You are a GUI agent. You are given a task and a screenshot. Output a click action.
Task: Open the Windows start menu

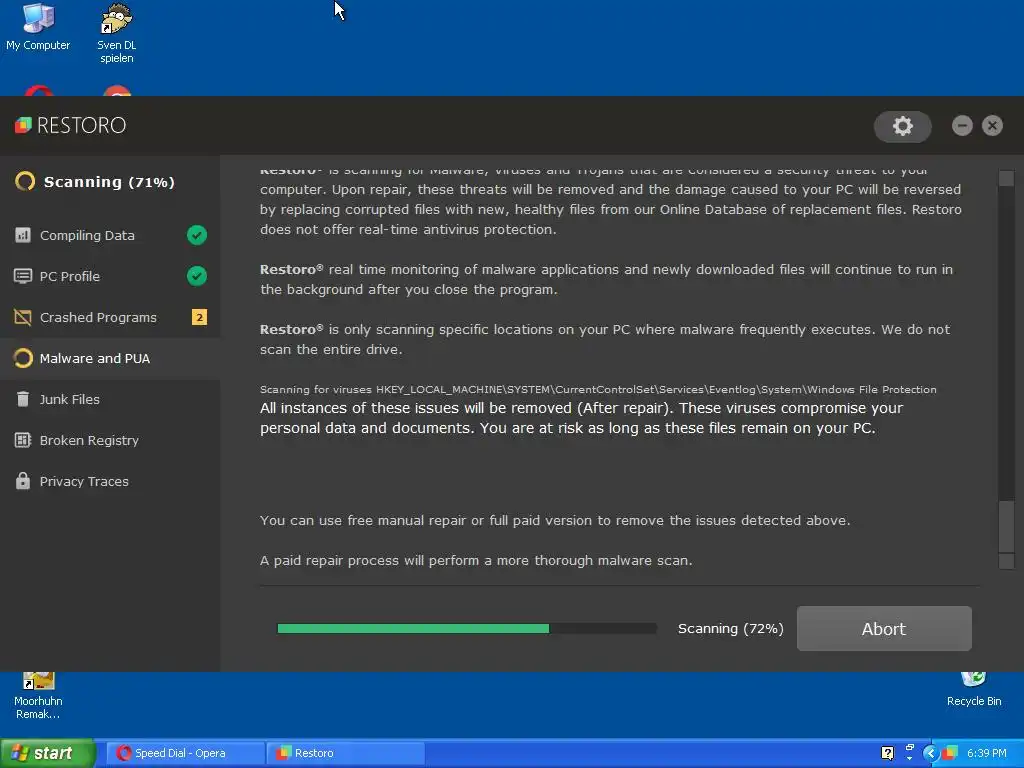pyautogui.click(x=47, y=753)
